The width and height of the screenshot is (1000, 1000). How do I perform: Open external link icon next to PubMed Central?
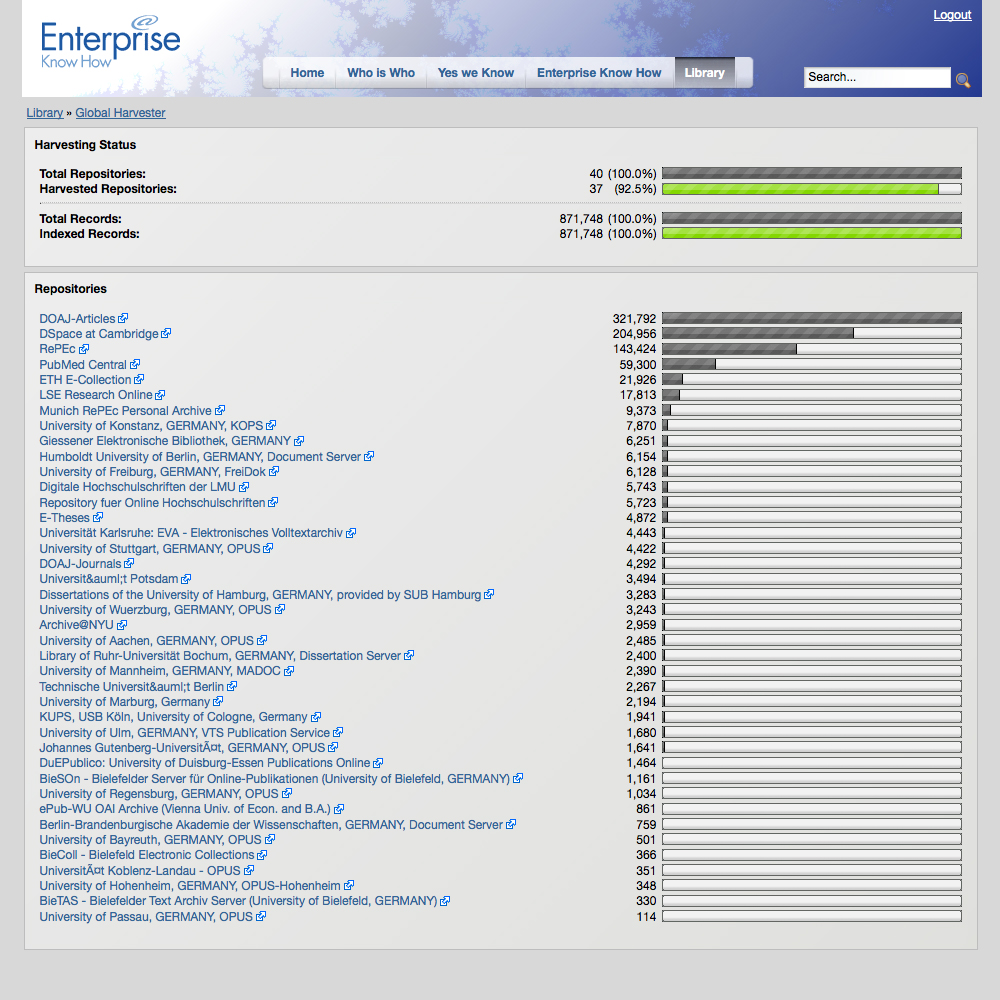[135, 365]
